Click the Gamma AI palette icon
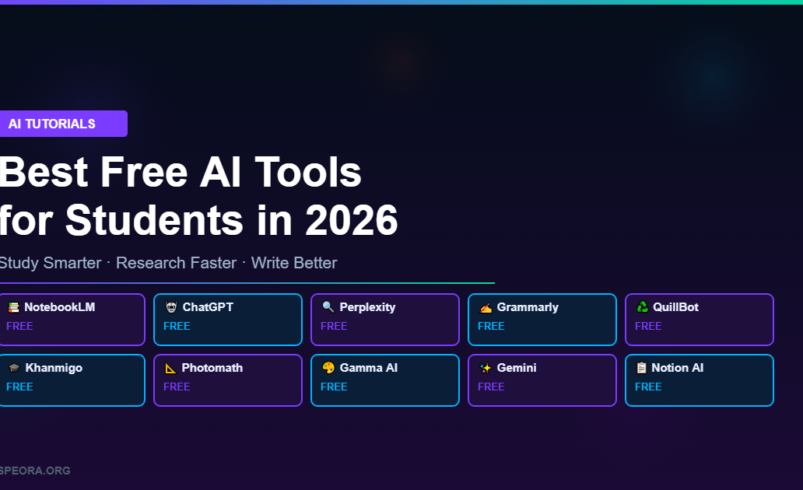803x490 pixels. click(x=328, y=368)
